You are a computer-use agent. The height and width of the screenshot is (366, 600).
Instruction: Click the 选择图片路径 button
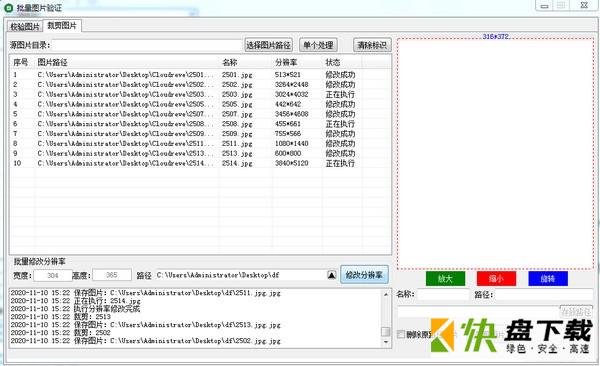pyautogui.click(x=268, y=45)
